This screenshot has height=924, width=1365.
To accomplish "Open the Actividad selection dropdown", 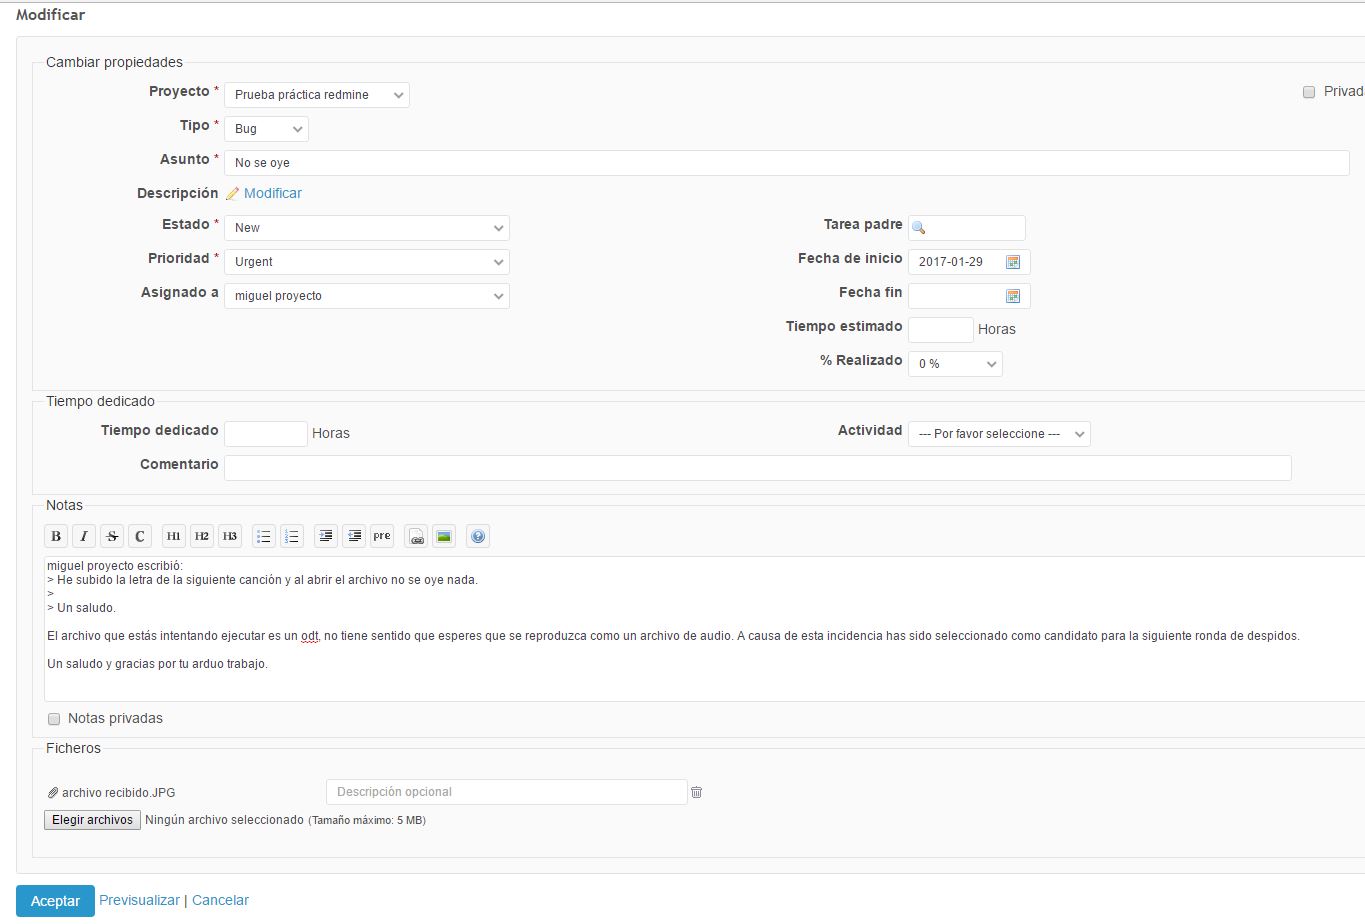I will click(x=999, y=434).
